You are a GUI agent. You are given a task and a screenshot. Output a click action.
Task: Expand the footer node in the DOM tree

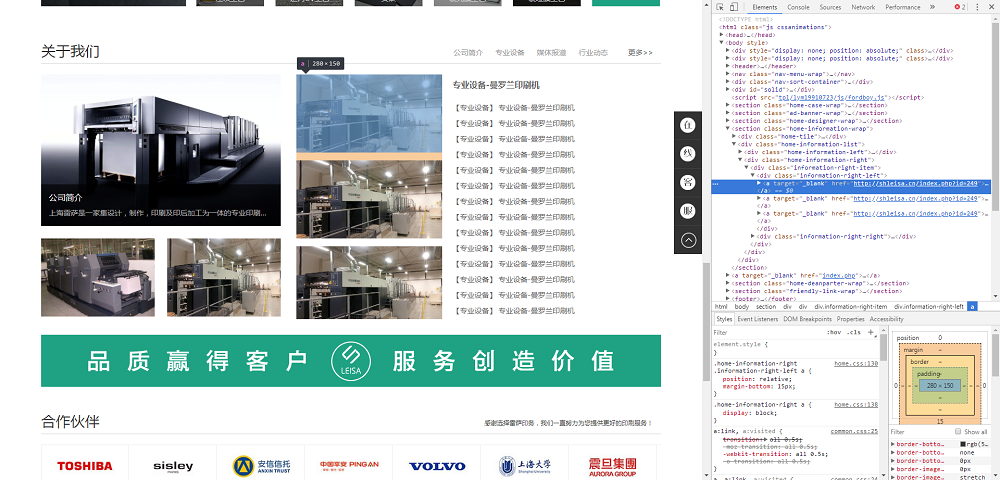point(728,298)
